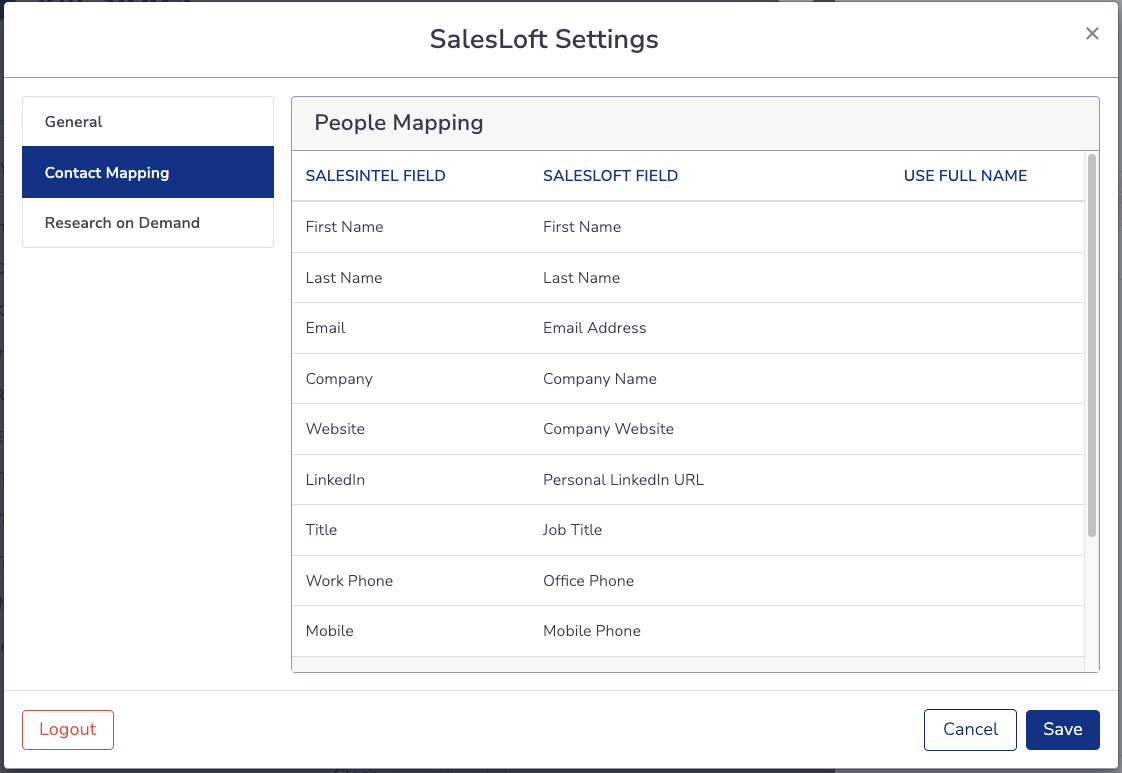Click the vertical scrollbar in People Mapping
Viewport: 1122px width, 773px height.
(1091, 345)
